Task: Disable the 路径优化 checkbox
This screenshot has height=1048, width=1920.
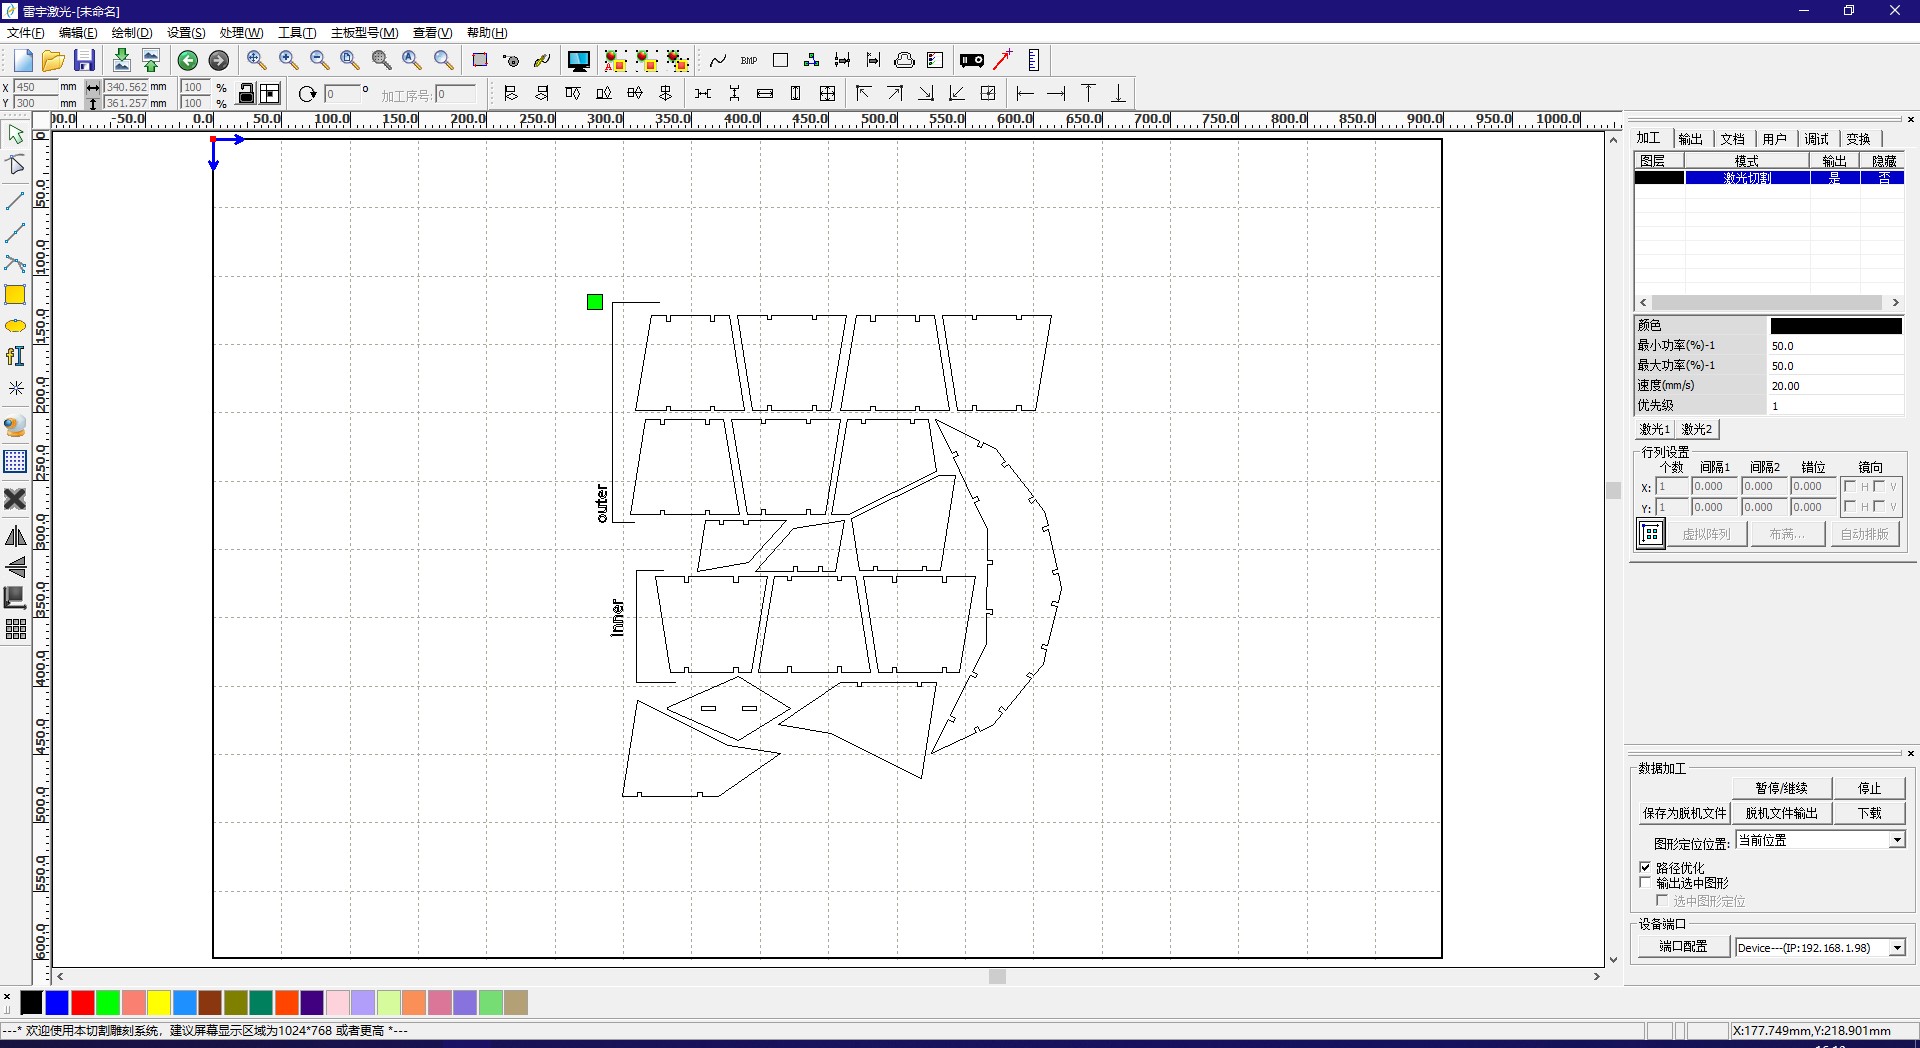Action: point(1645,867)
